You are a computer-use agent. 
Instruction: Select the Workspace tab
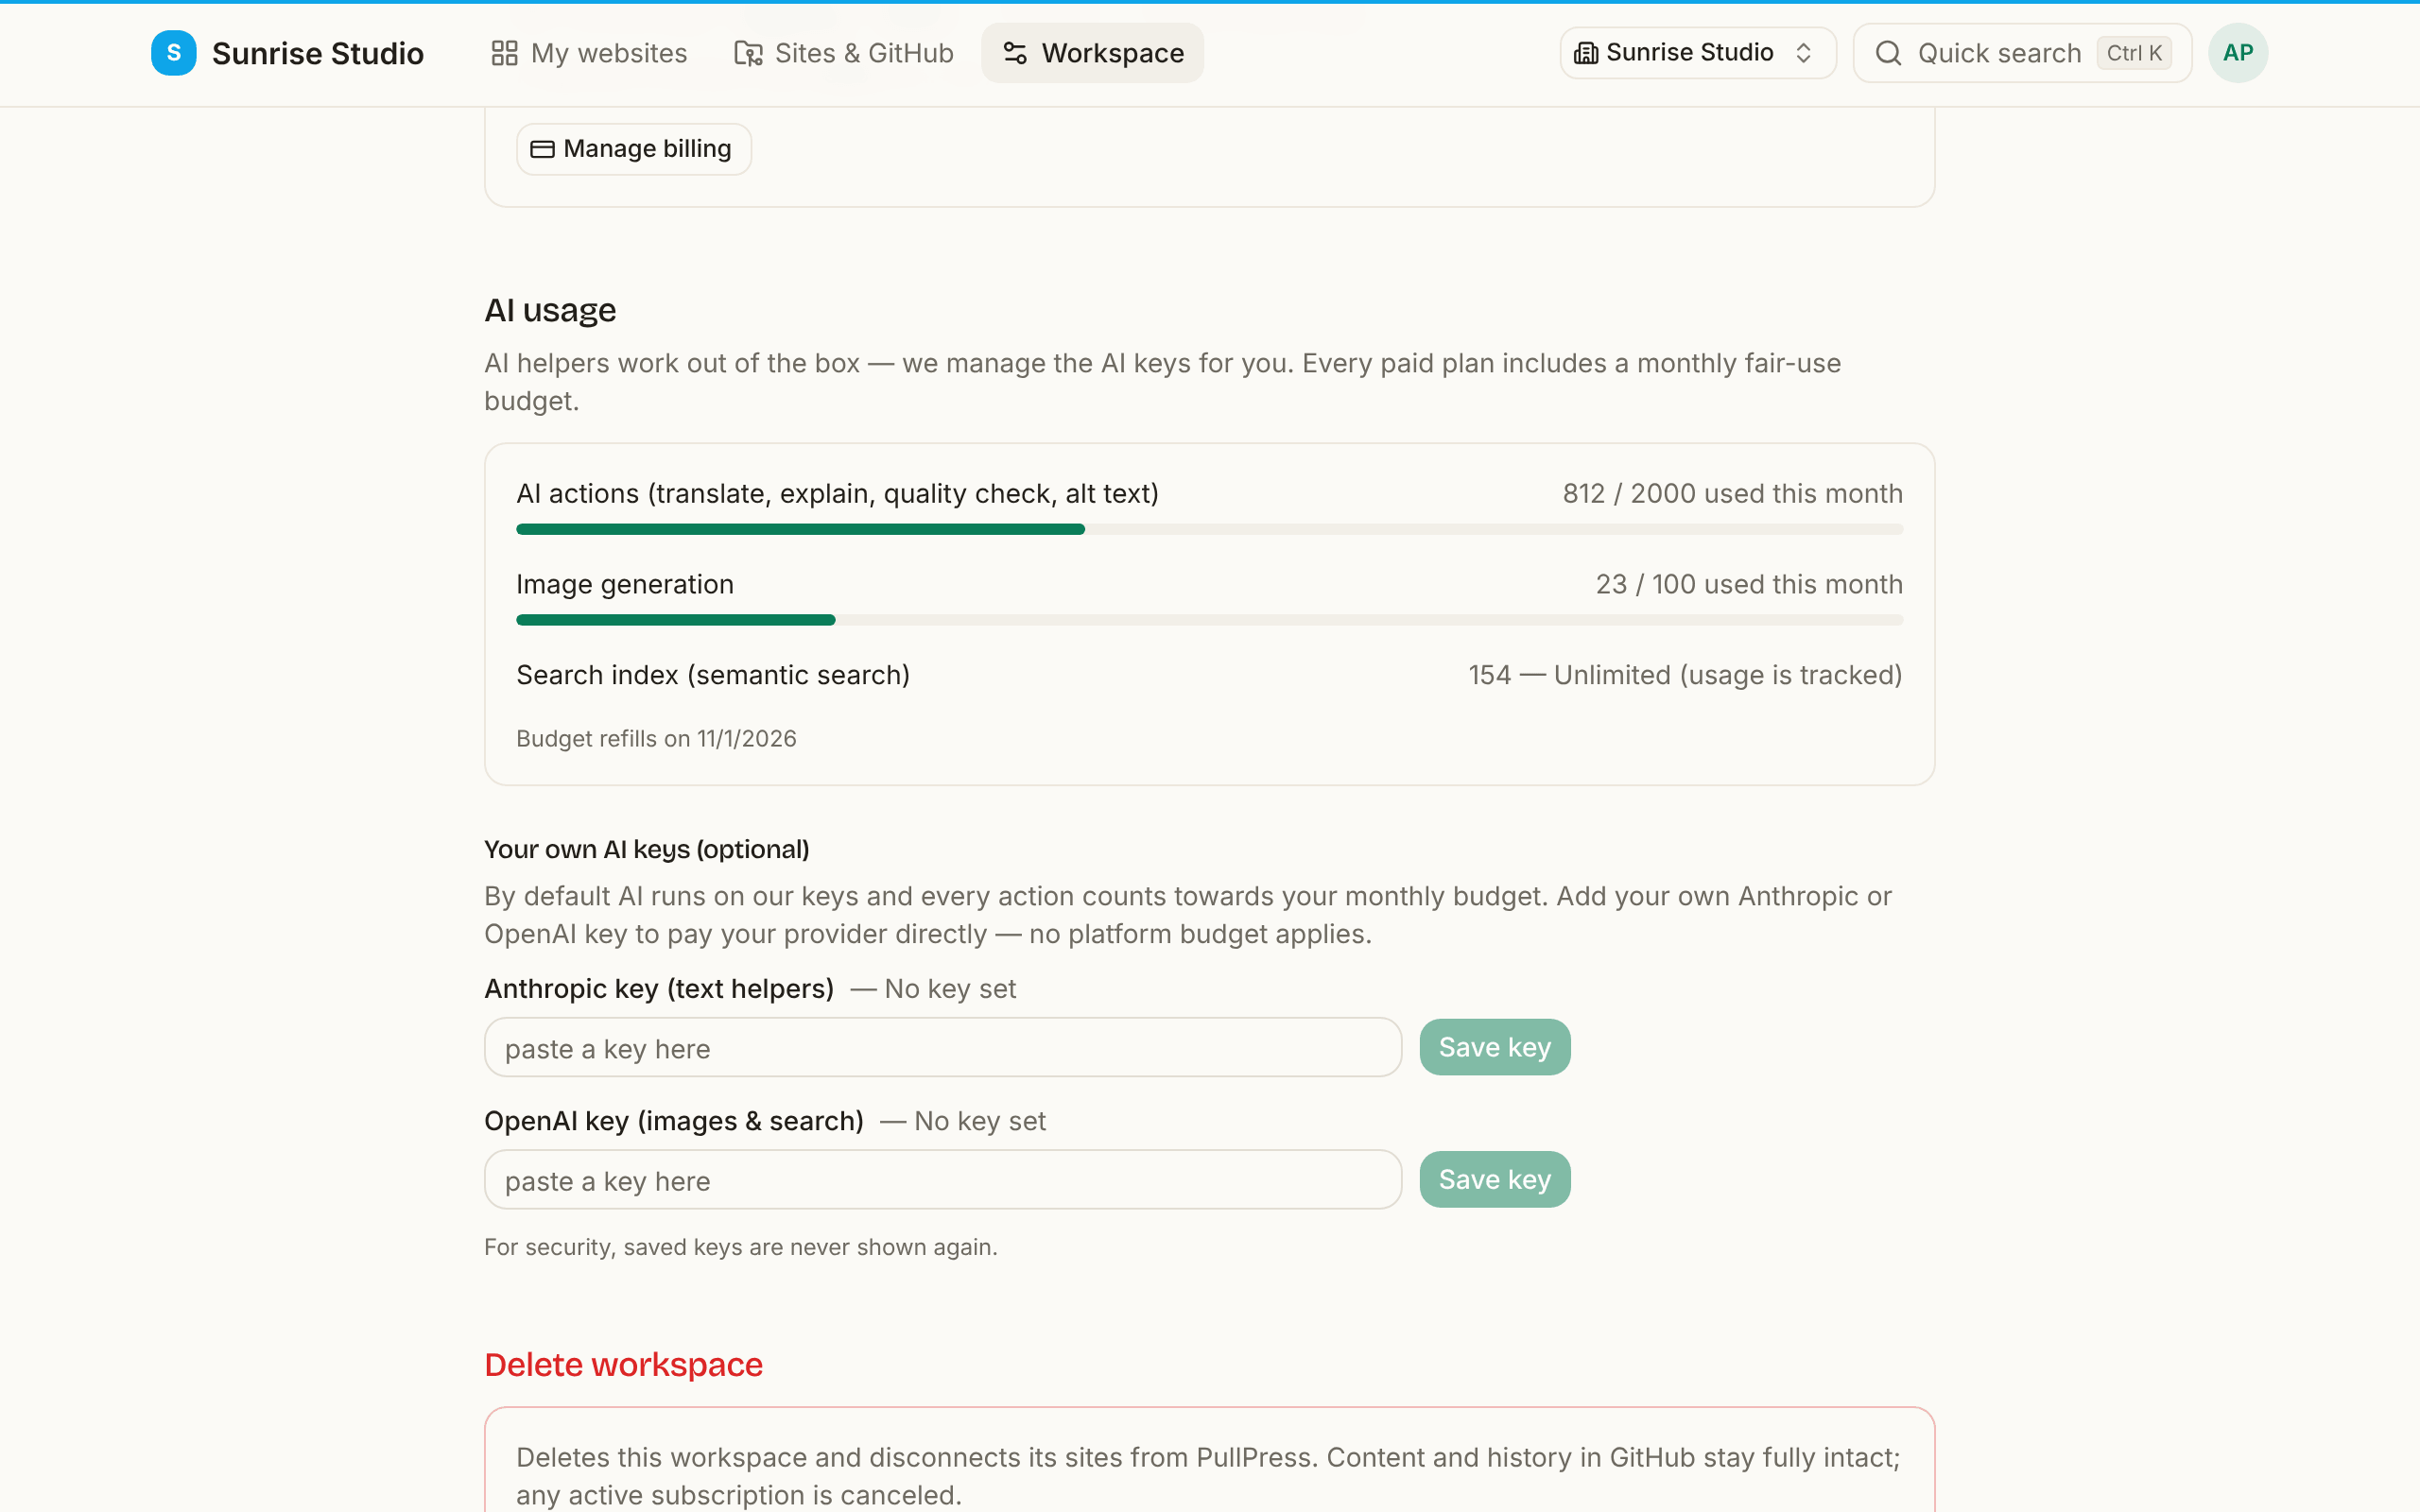(x=1092, y=53)
